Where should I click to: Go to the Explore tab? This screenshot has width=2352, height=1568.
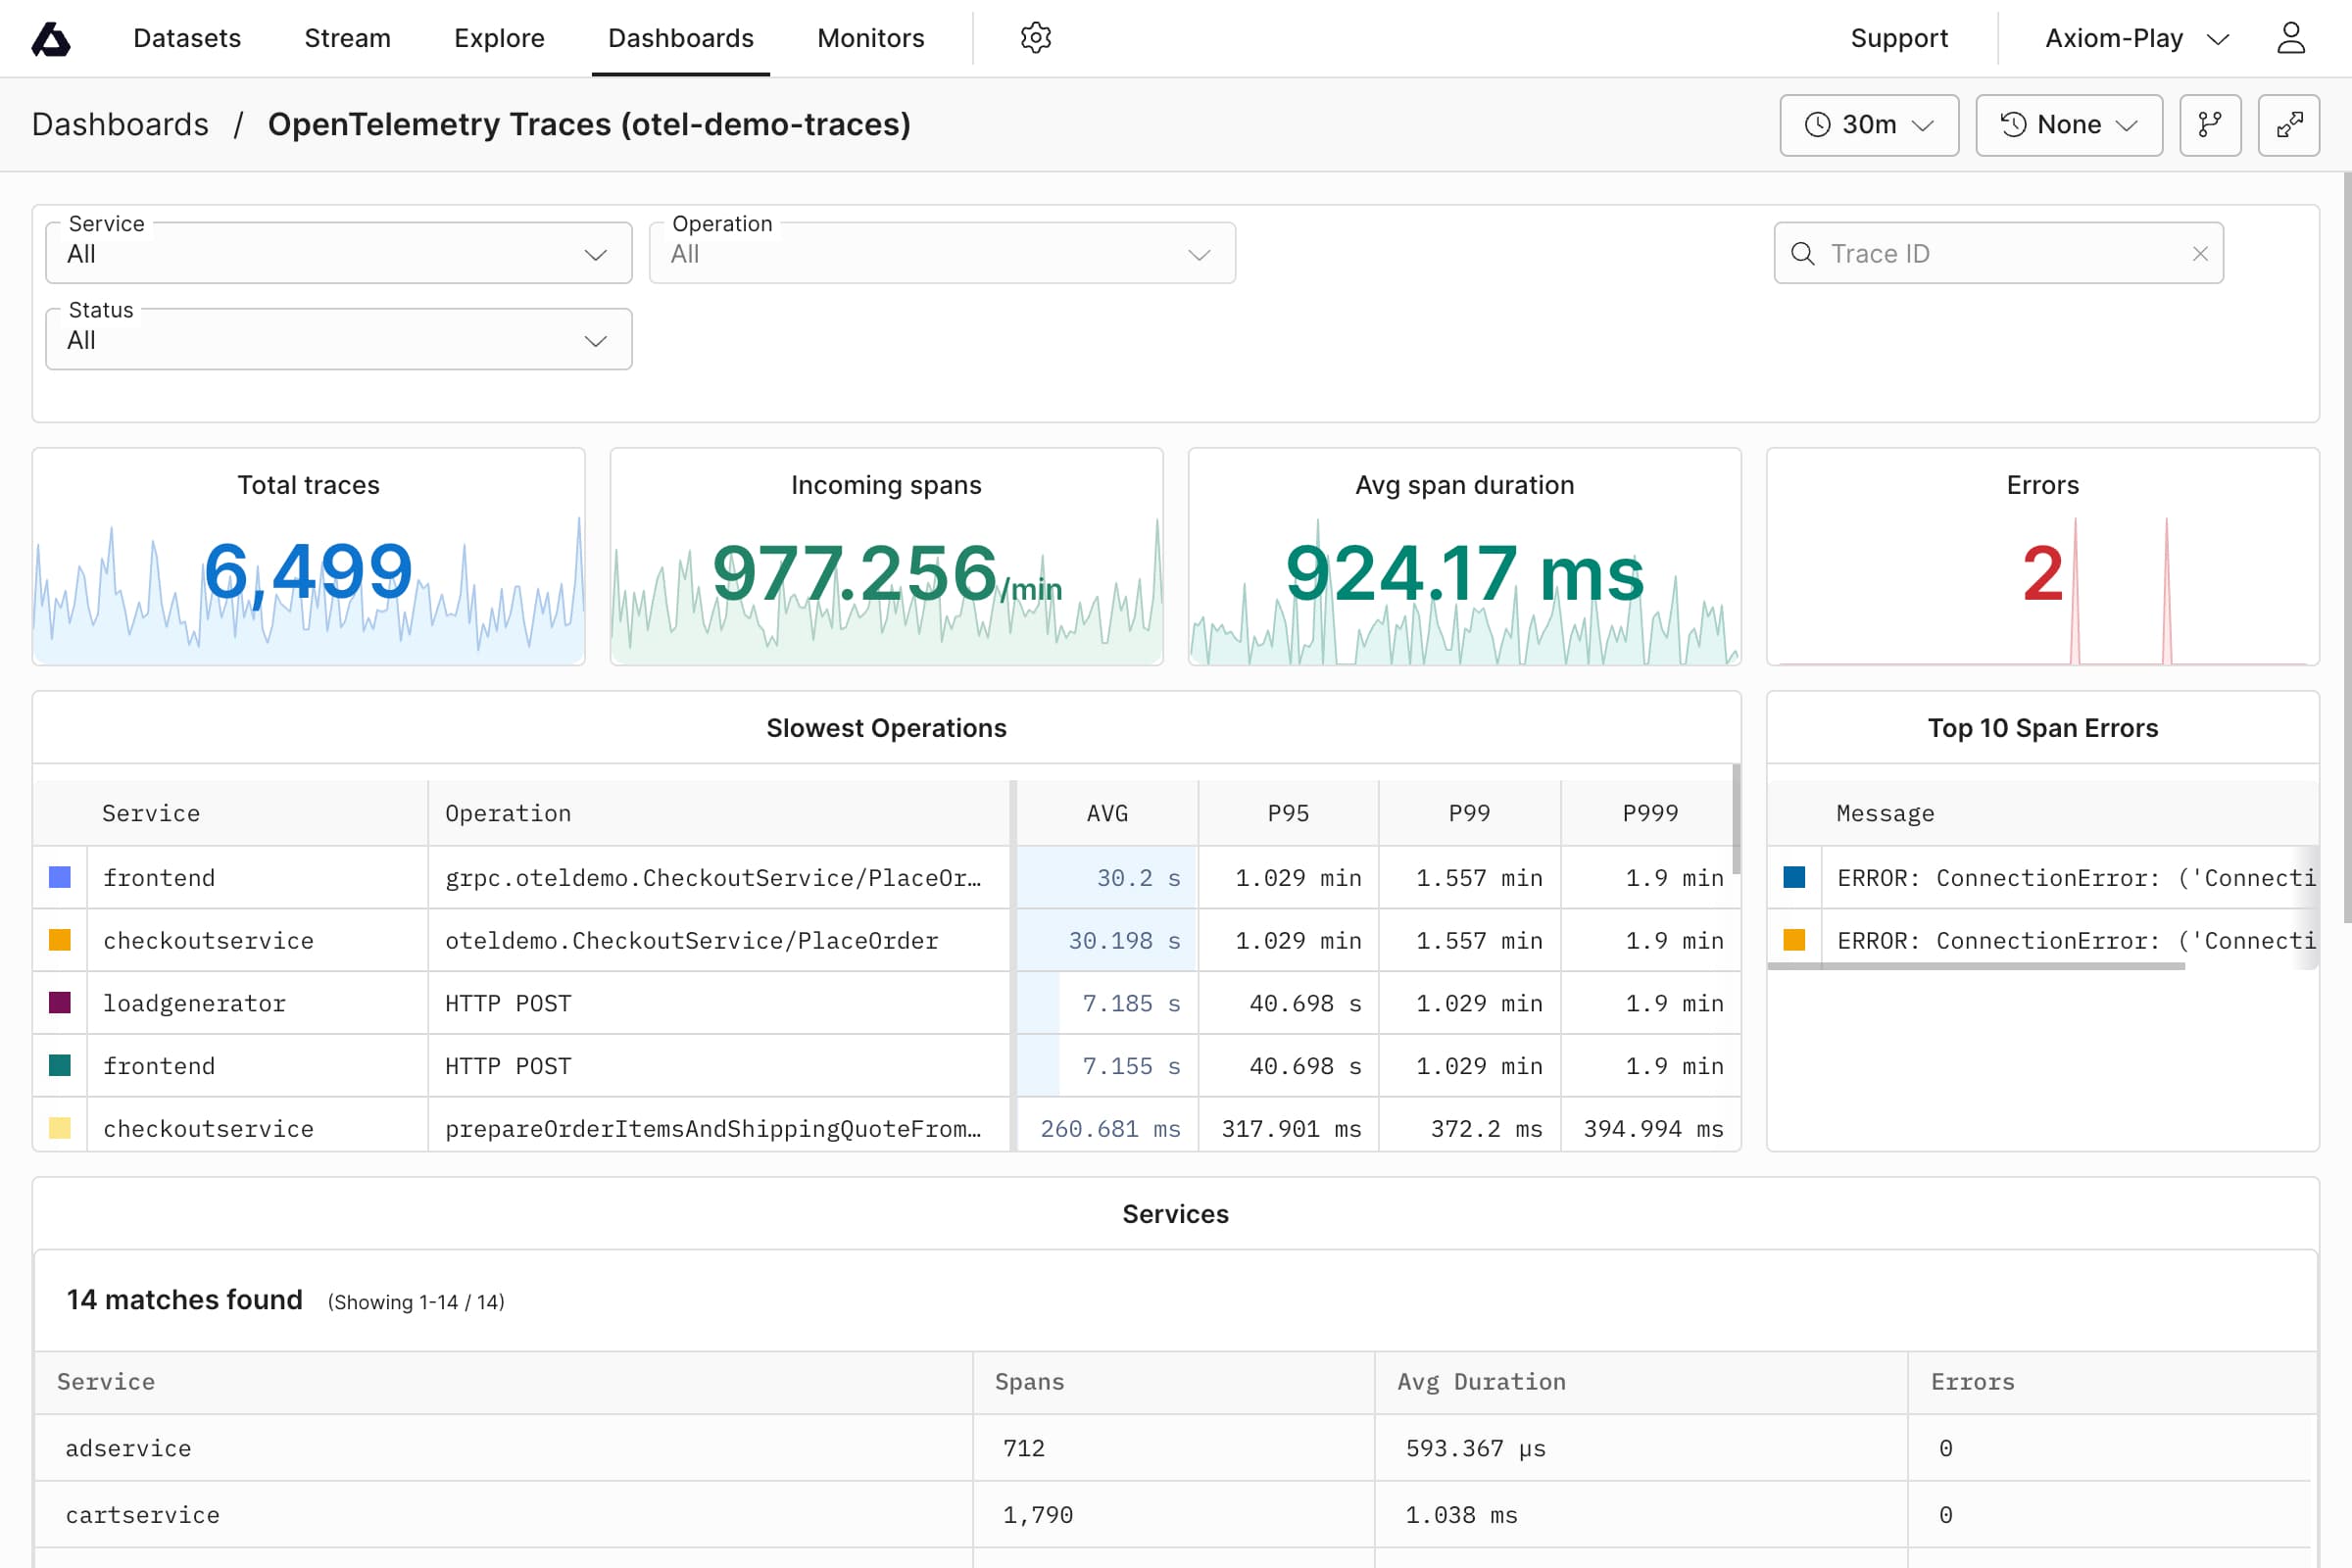[x=499, y=38]
